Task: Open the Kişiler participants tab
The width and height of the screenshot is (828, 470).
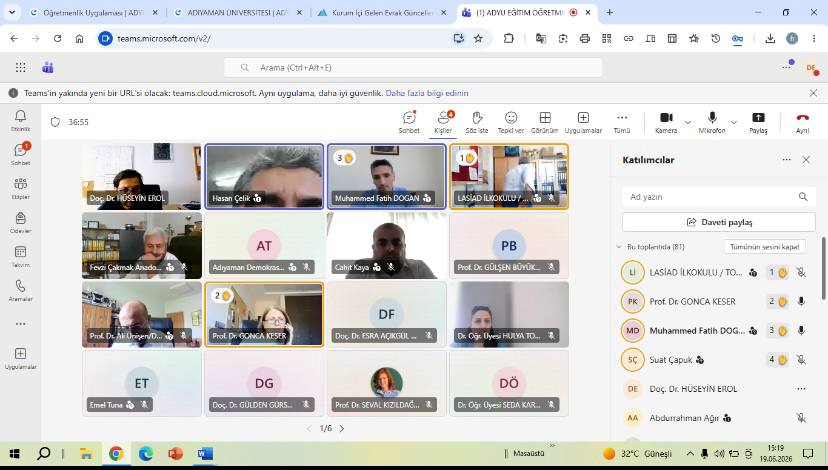Action: 443,122
